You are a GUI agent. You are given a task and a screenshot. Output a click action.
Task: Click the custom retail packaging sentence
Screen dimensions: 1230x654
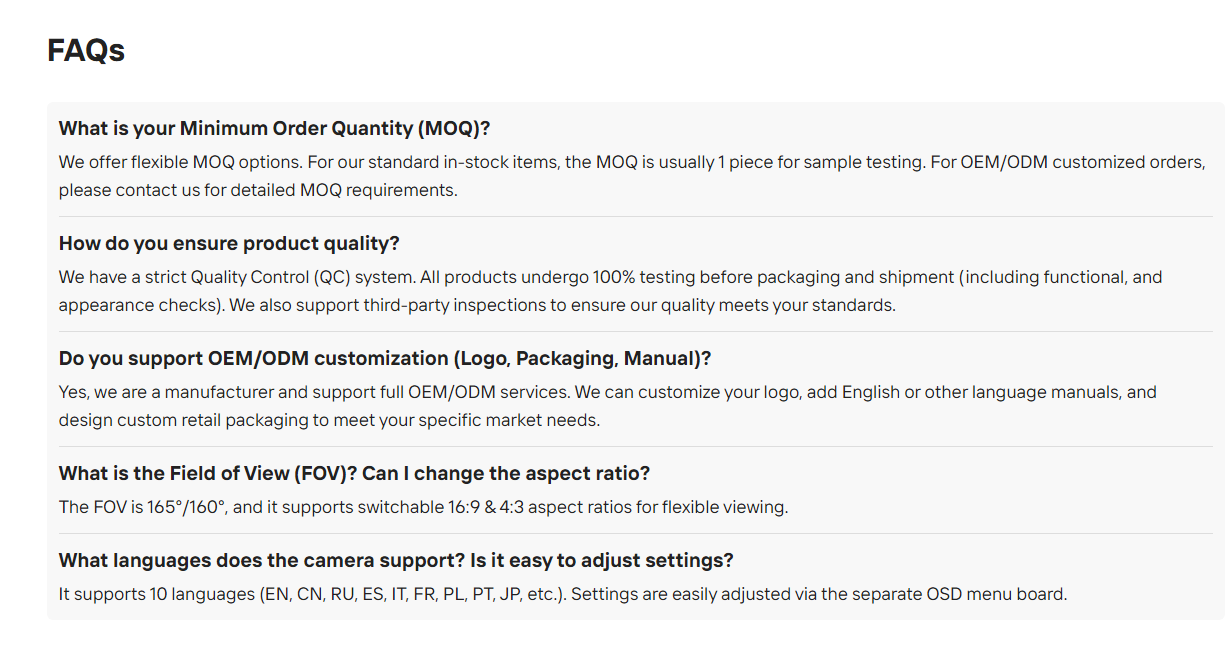[x=329, y=420]
